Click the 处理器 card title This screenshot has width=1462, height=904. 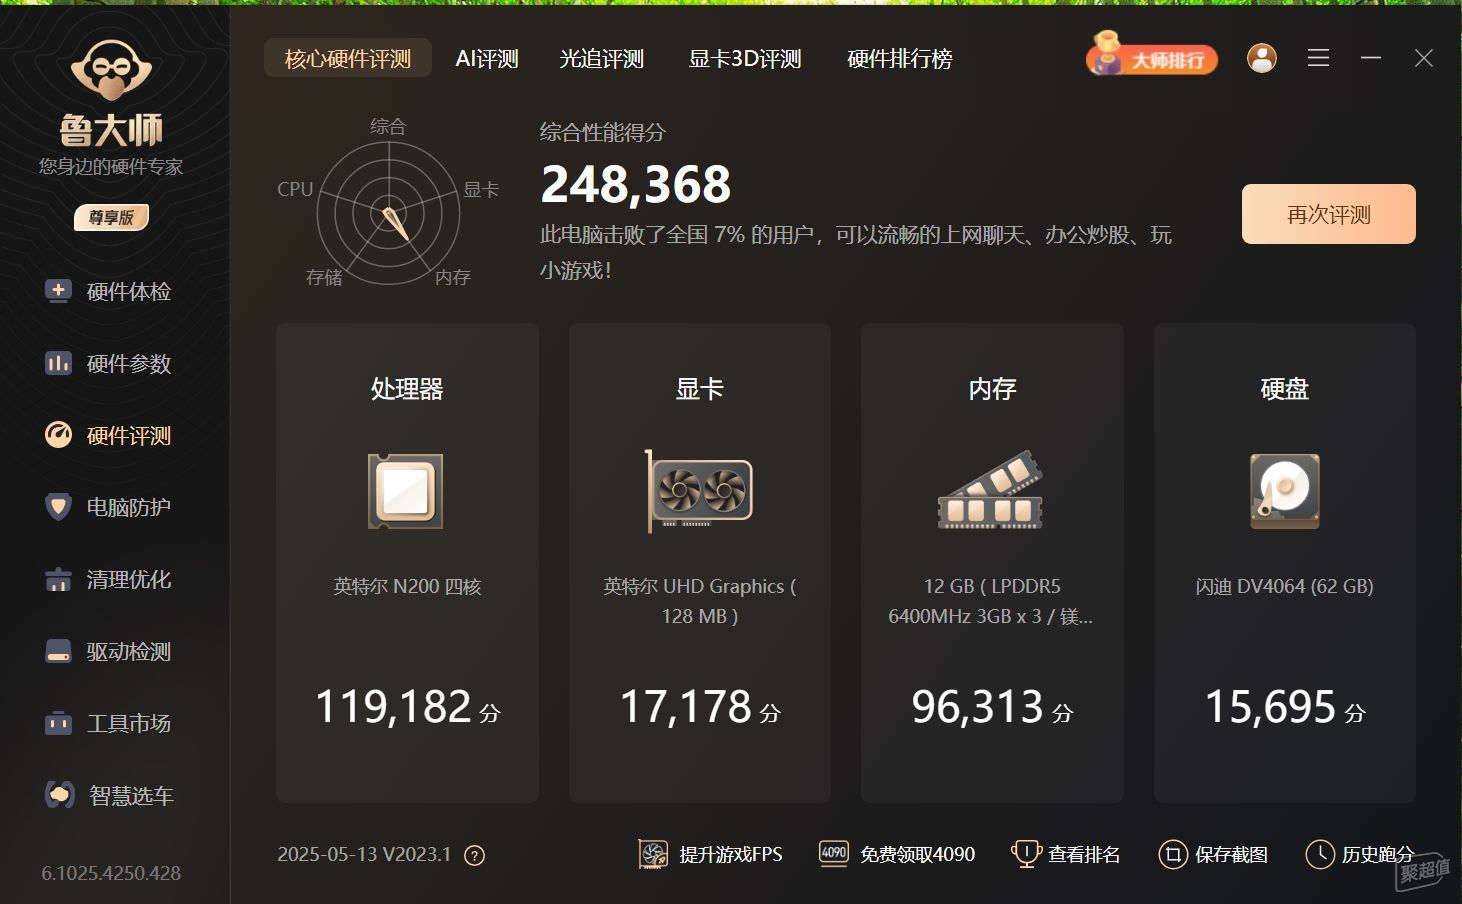407,389
